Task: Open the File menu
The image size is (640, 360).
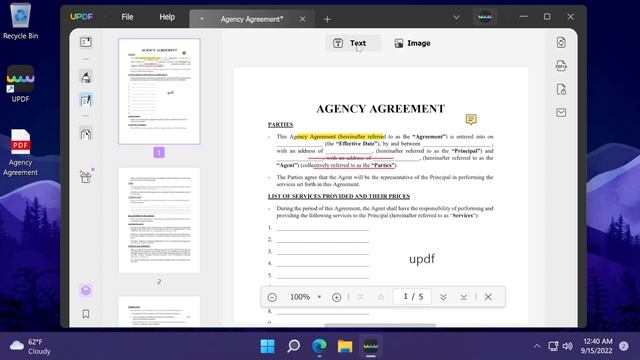Action: click(x=127, y=17)
